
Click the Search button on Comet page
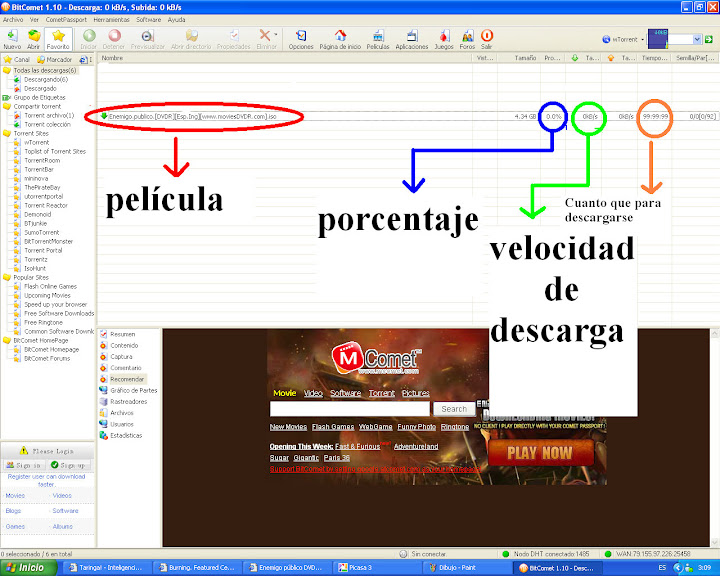[454, 409]
